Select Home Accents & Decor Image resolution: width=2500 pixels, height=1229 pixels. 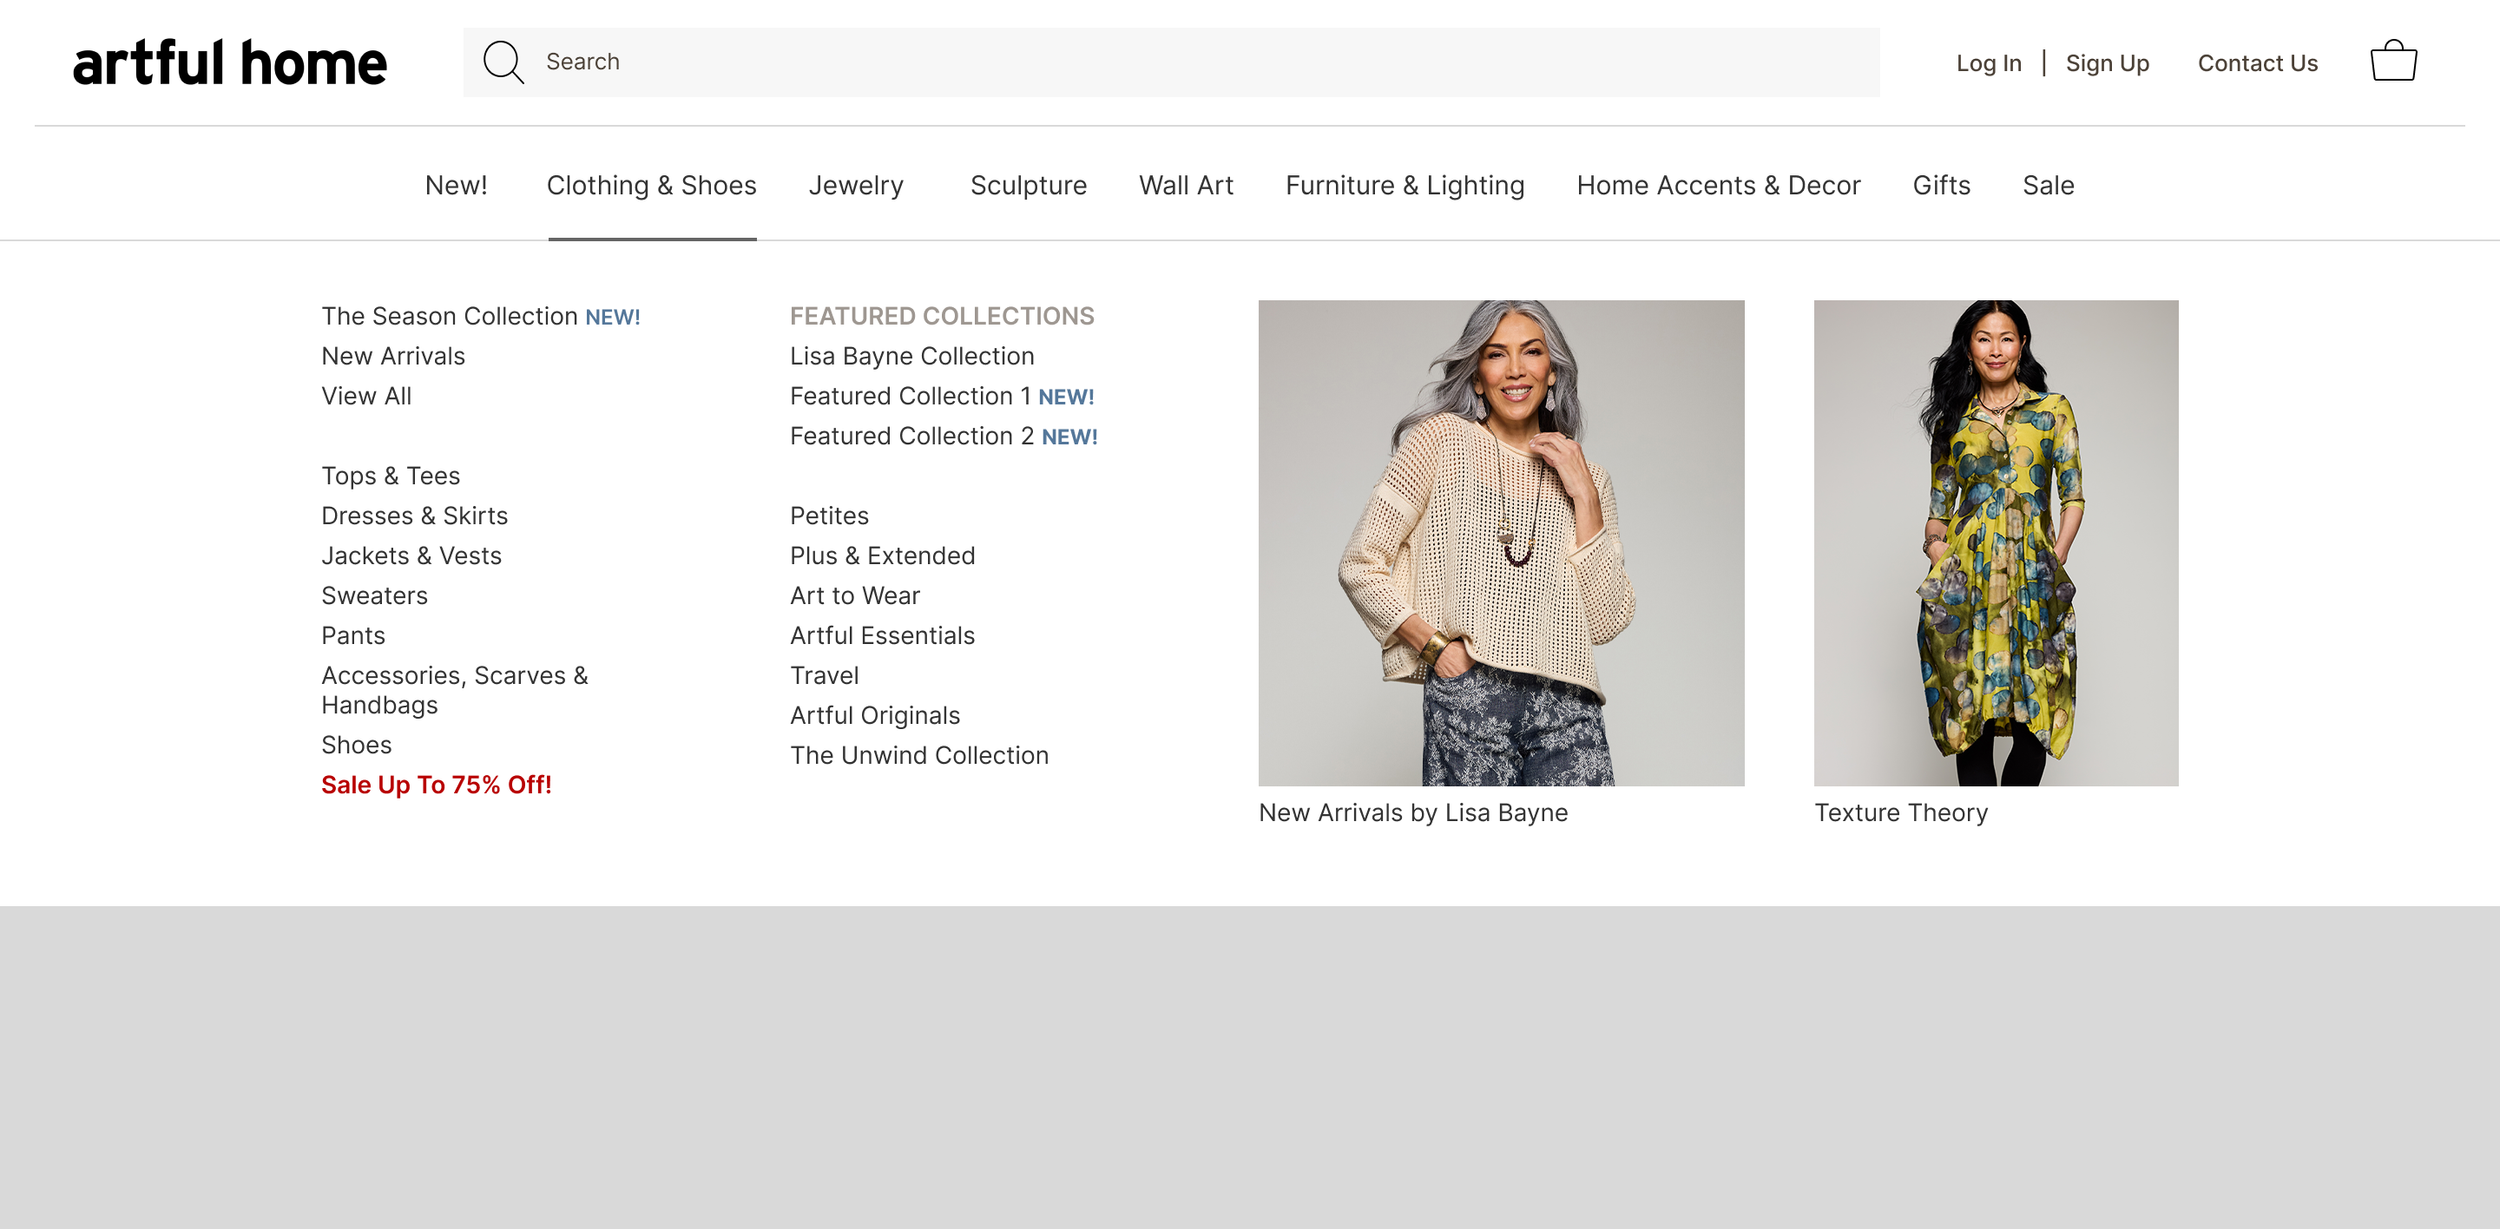(1718, 185)
